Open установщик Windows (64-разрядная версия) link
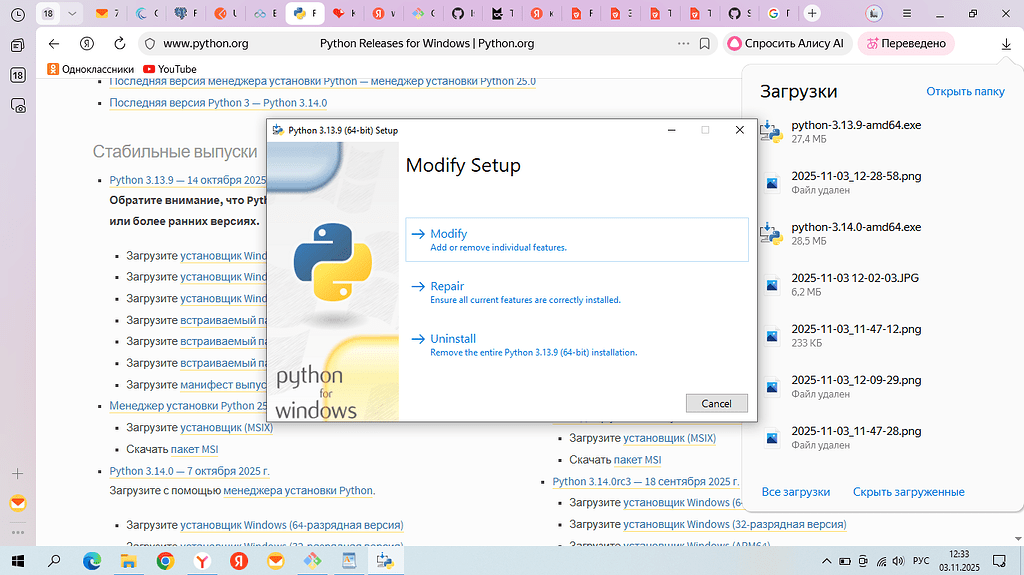 [x=292, y=525]
